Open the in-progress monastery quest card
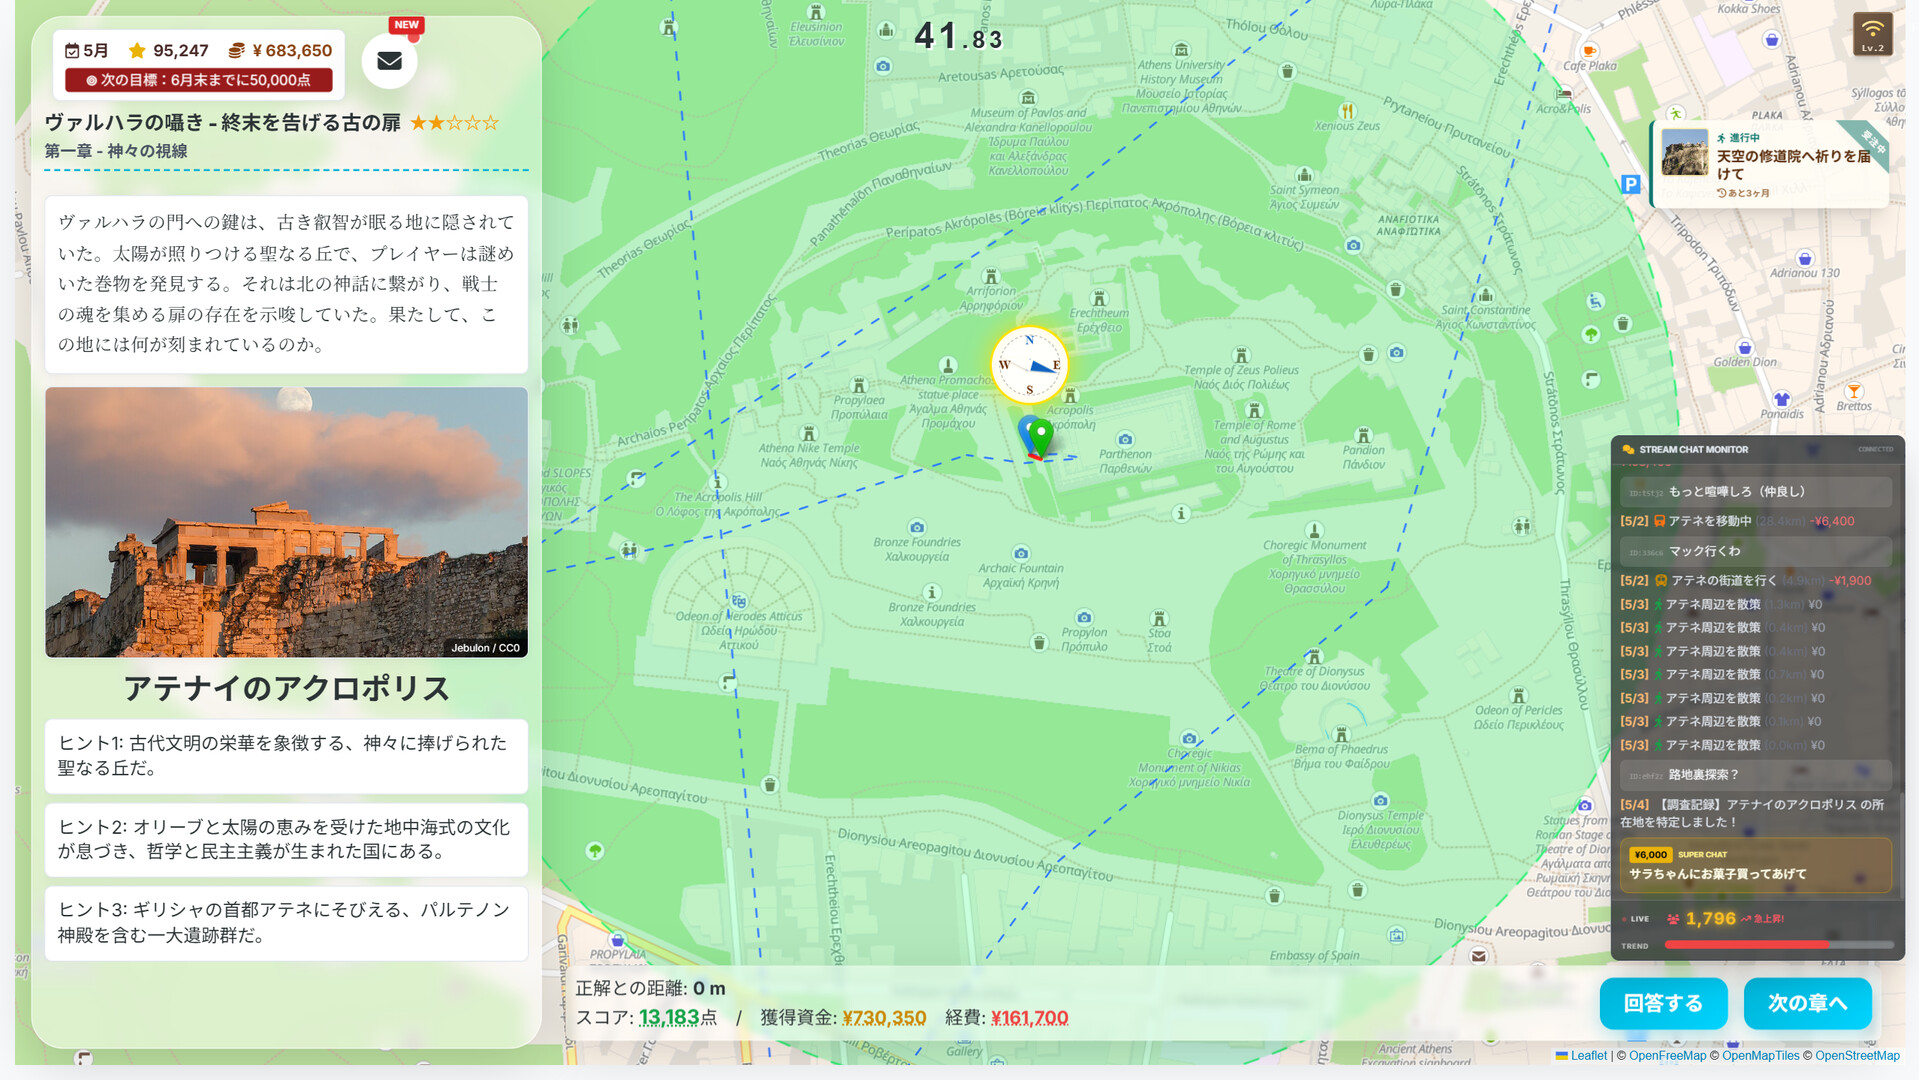The height and width of the screenshot is (1080, 1919). coord(1768,165)
